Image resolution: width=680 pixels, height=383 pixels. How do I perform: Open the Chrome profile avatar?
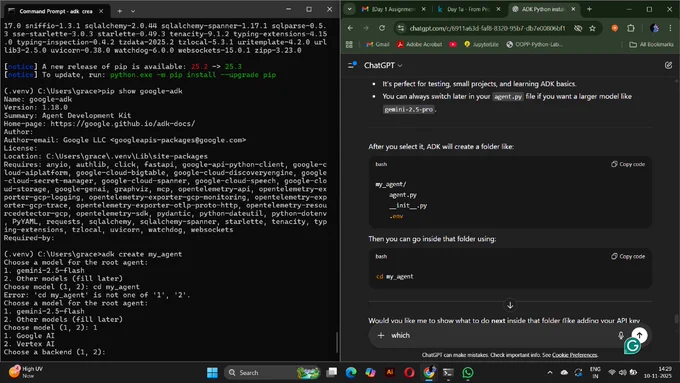[654, 28]
